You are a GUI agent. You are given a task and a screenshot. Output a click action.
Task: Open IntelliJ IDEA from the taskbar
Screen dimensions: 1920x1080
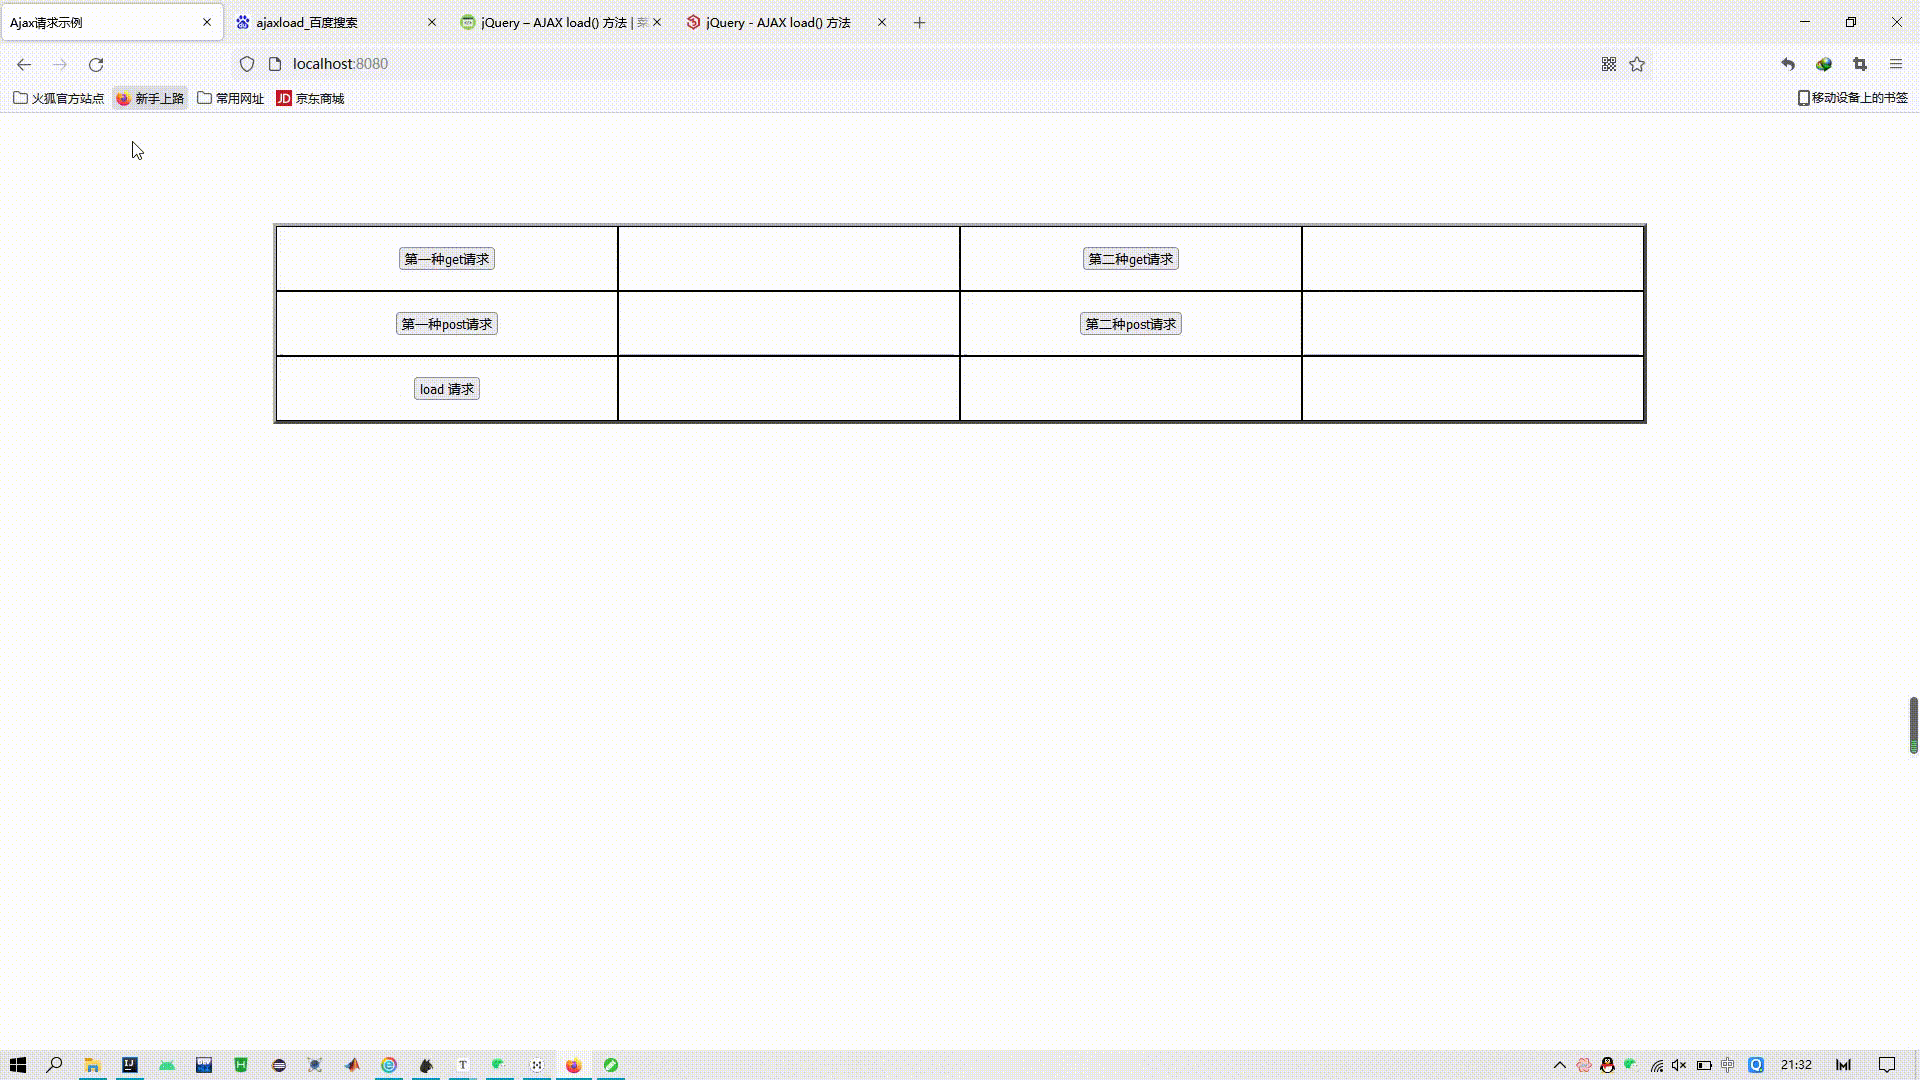tap(130, 1065)
